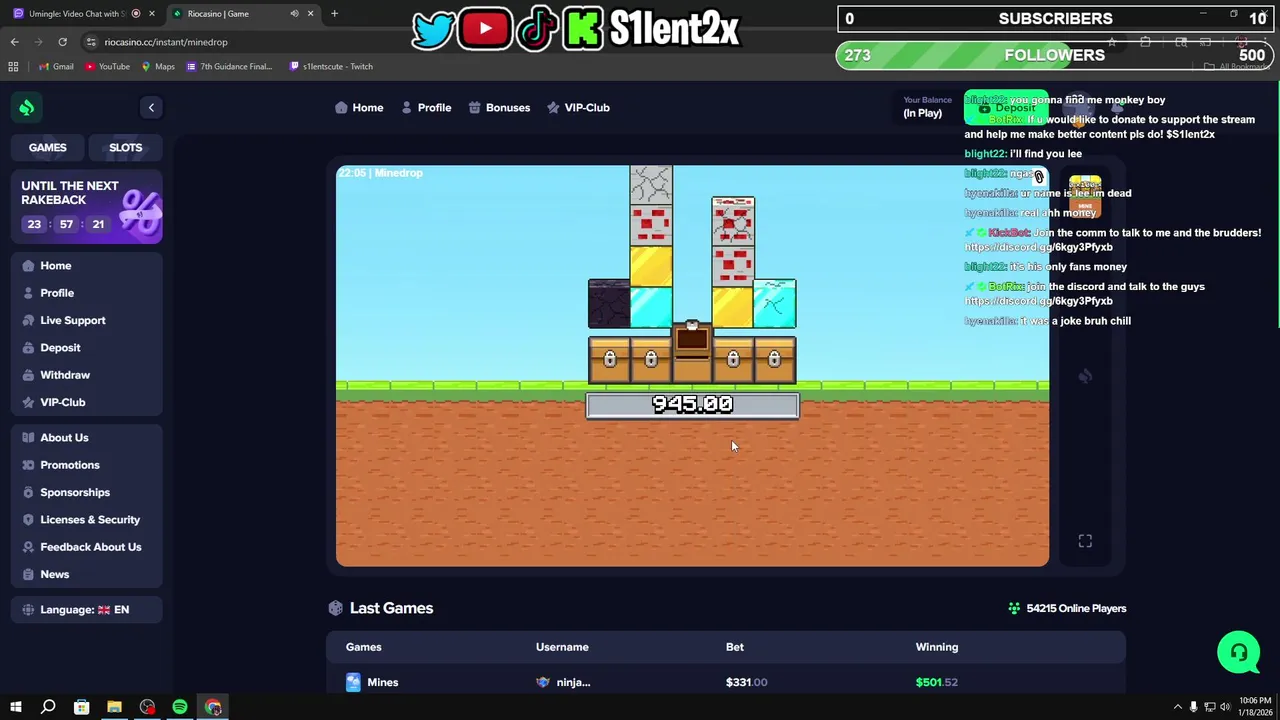Switch to the GAMES tab
Image resolution: width=1280 pixels, height=720 pixels.
[47, 147]
